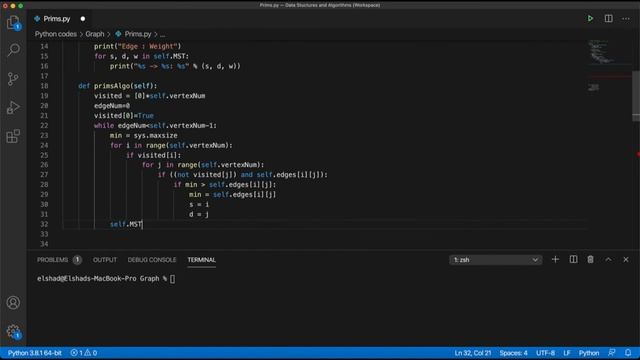Go to line via Ln 32, Col 21

473,353
